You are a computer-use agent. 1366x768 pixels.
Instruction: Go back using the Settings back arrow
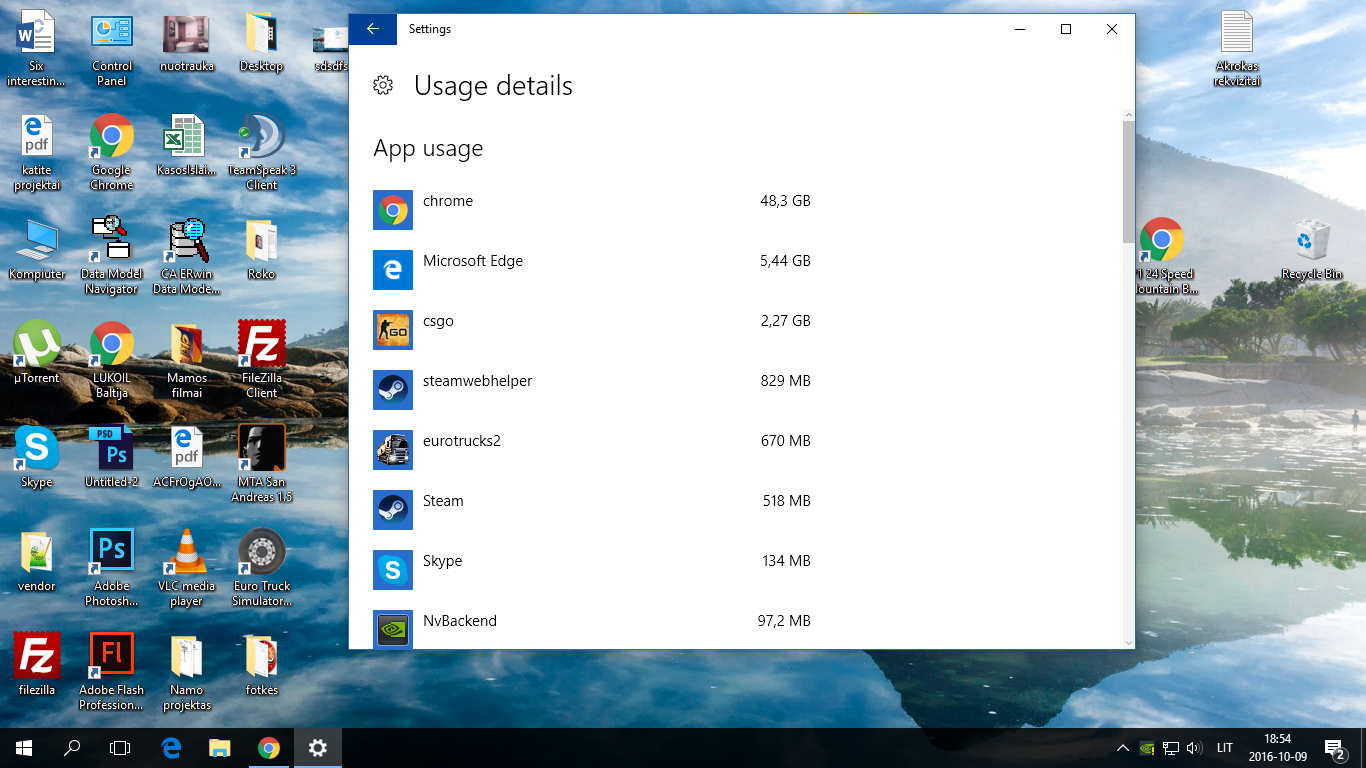click(x=373, y=29)
